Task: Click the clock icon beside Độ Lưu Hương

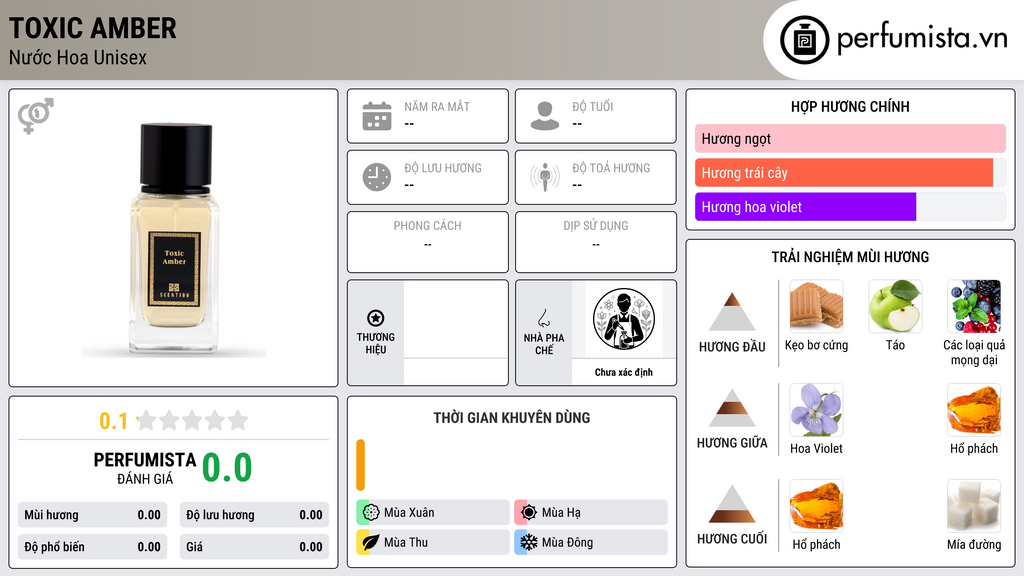Action: pos(377,177)
